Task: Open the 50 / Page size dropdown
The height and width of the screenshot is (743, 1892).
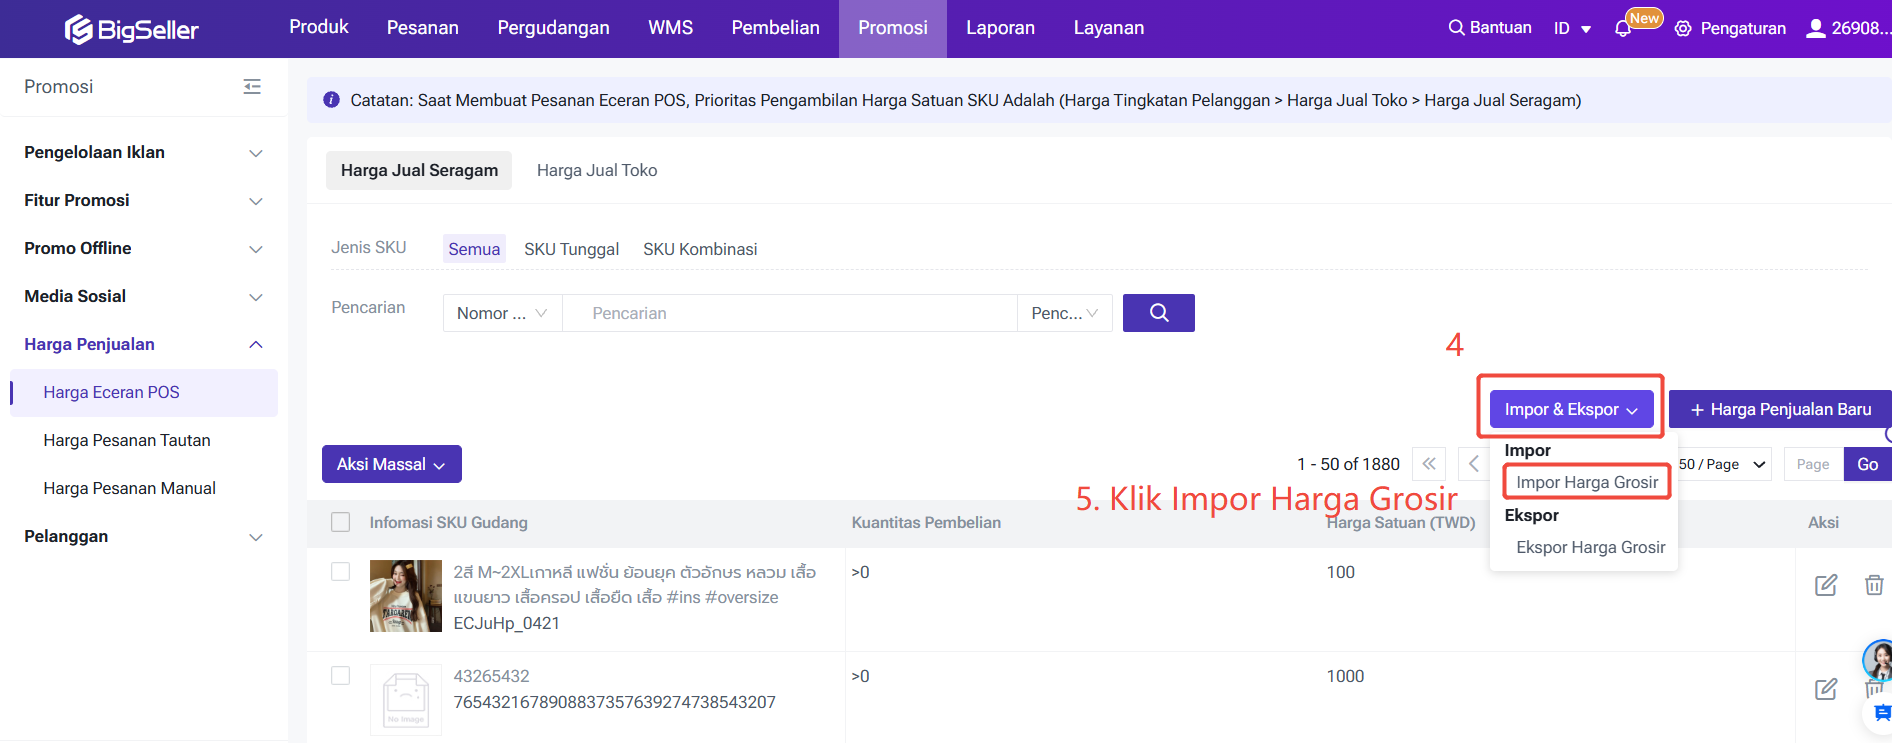Action: pyautogui.click(x=1722, y=464)
